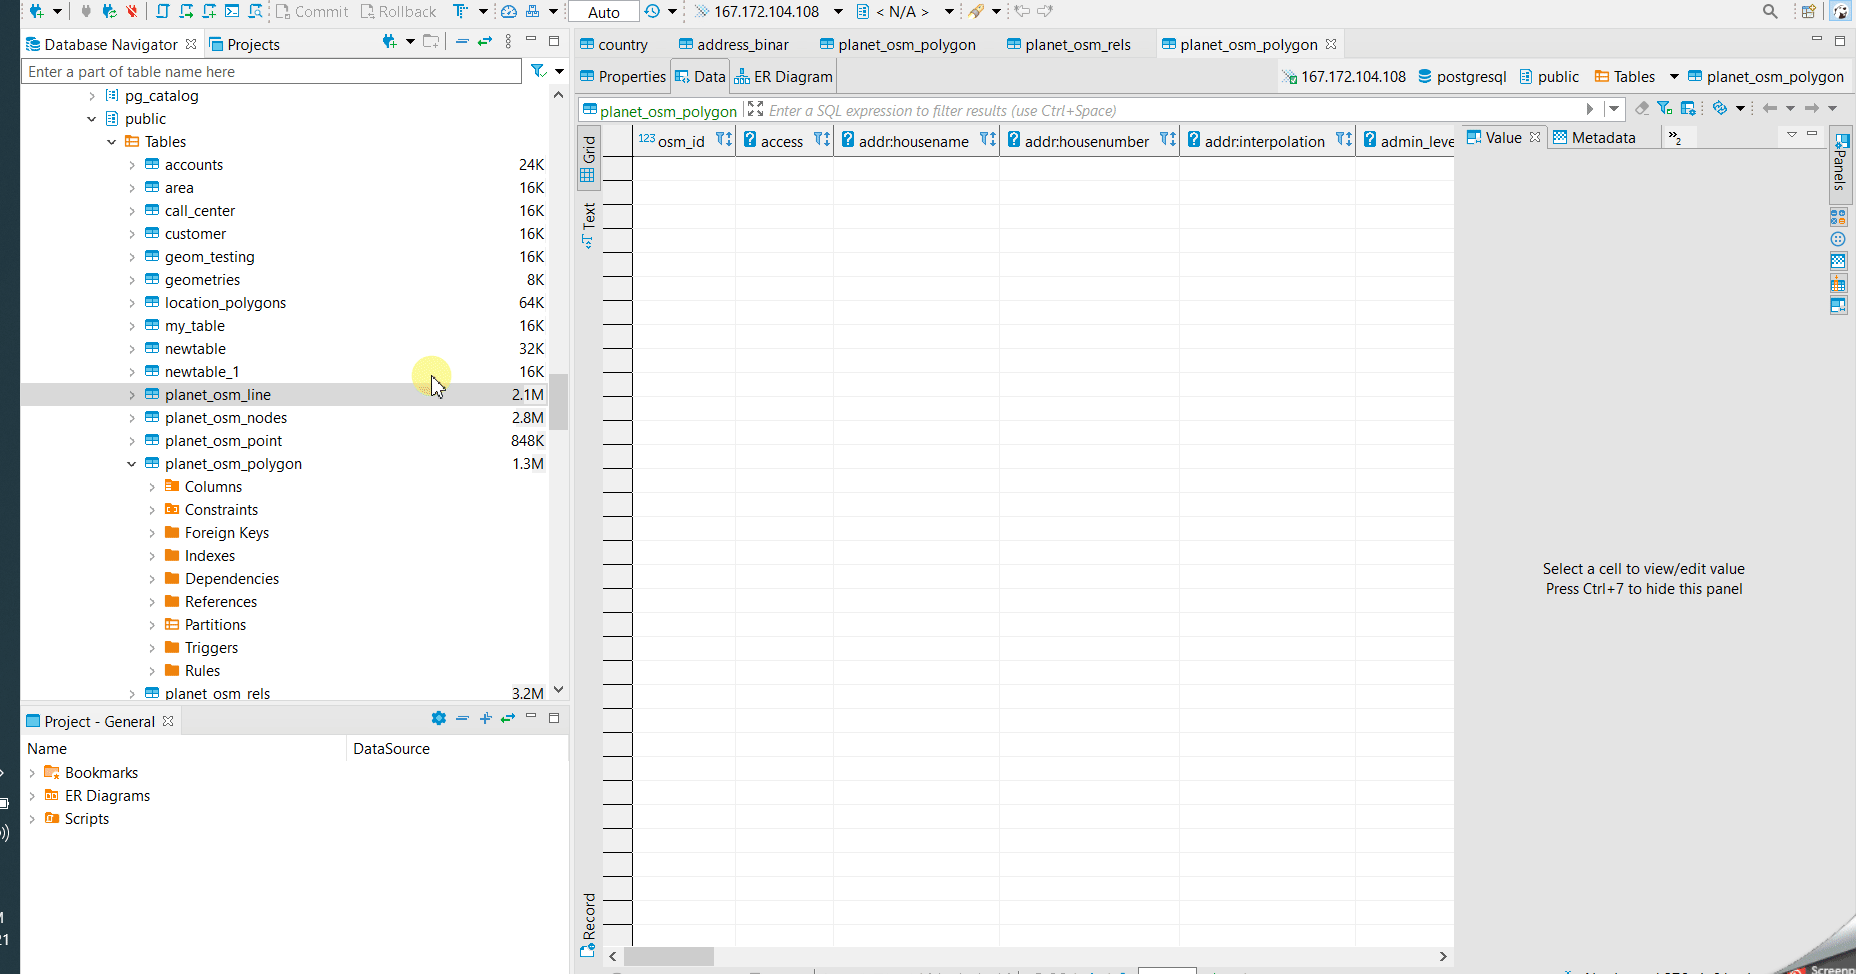
Task: Open the ER Diagram tab
Action: 783,76
